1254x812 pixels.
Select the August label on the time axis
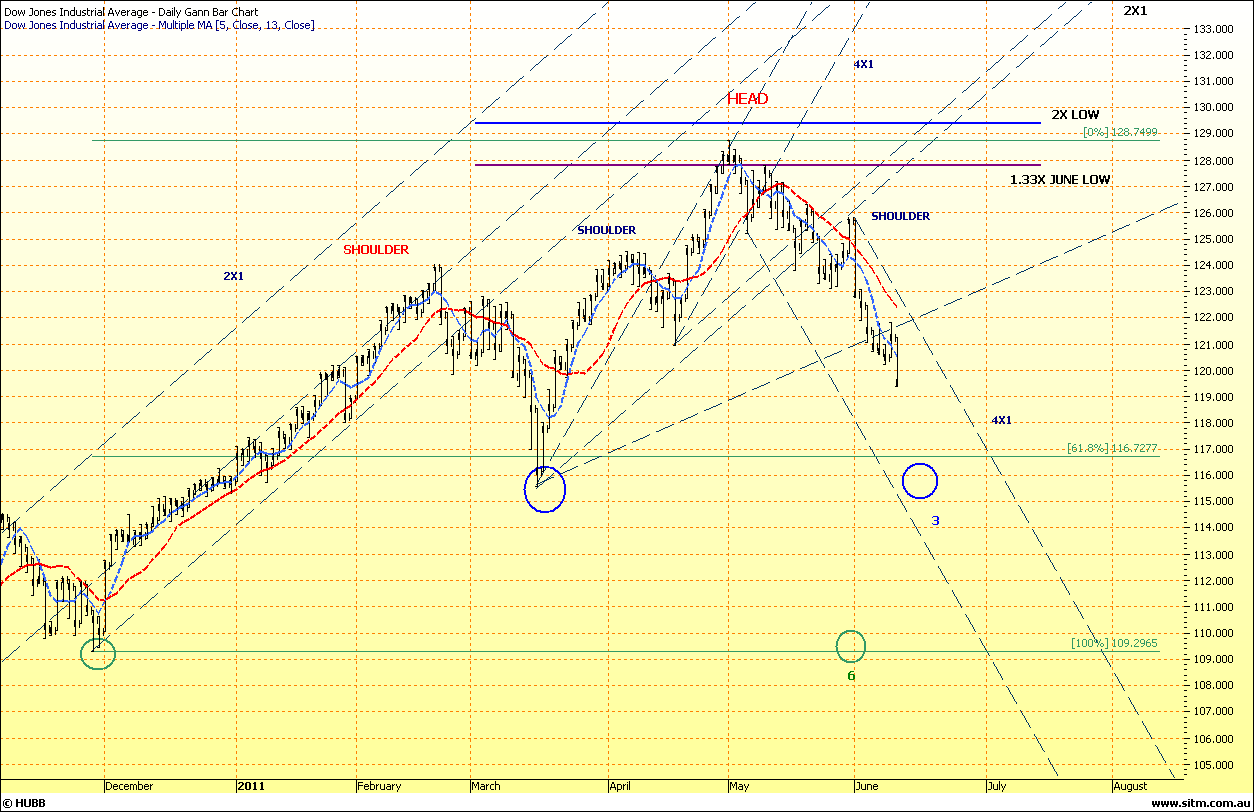1130,786
